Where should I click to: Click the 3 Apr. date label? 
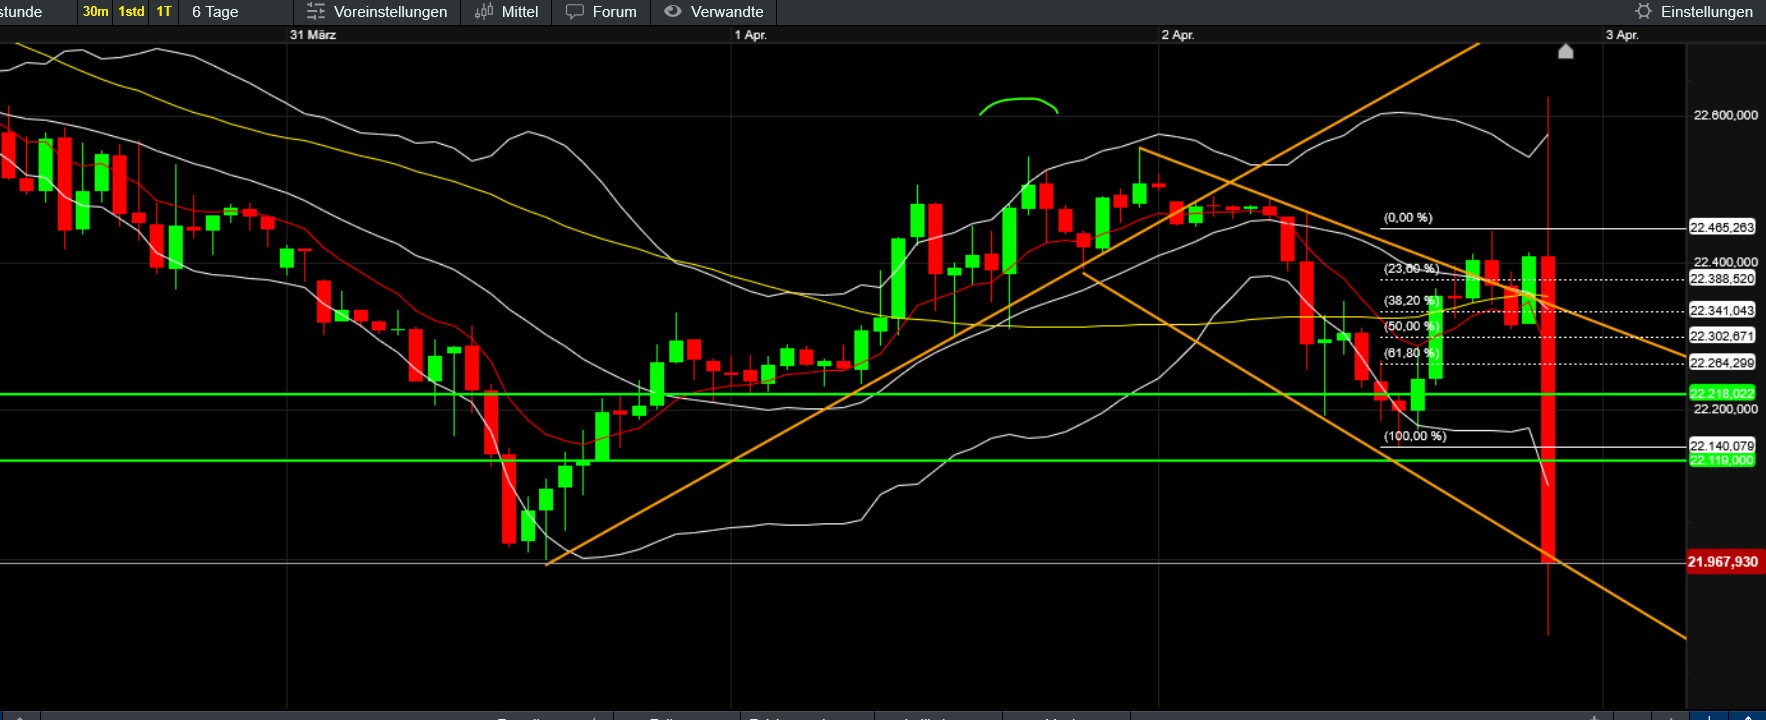[1622, 35]
